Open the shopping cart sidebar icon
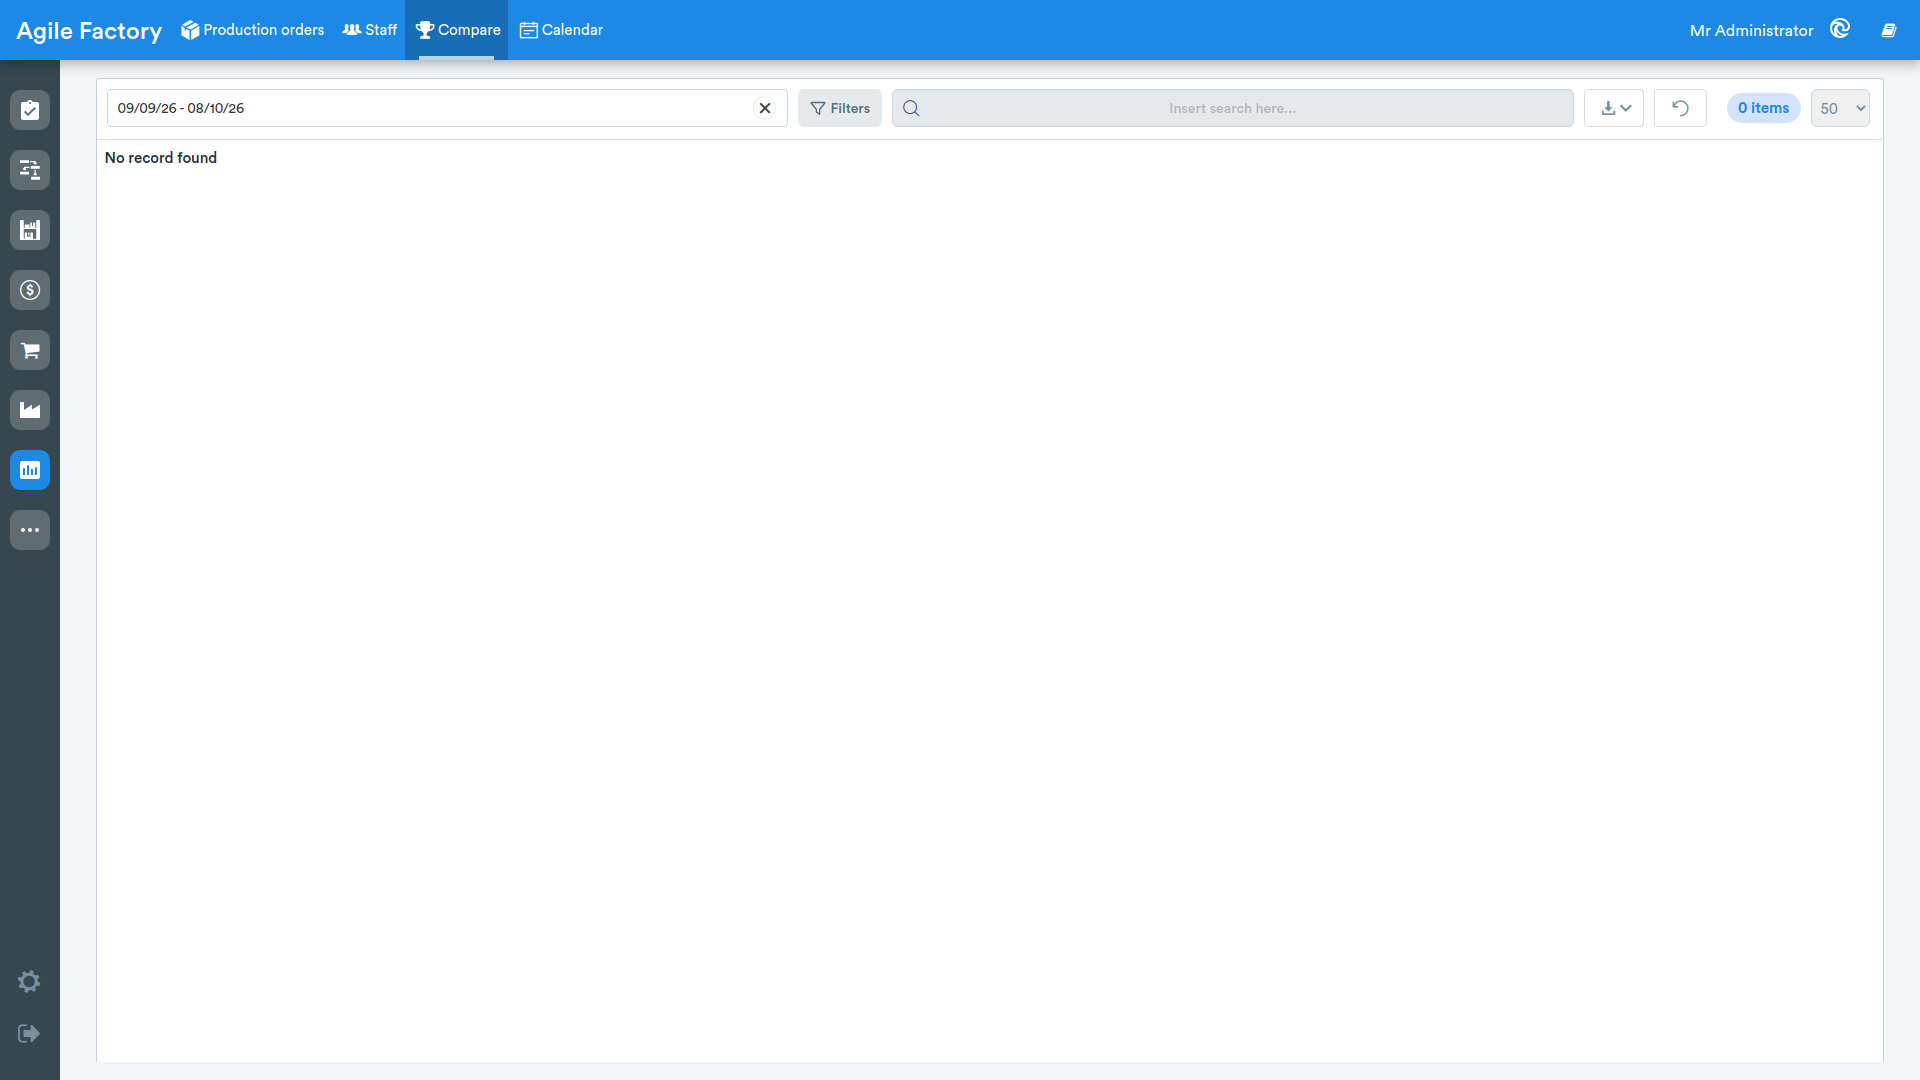Image resolution: width=1920 pixels, height=1080 pixels. point(30,350)
